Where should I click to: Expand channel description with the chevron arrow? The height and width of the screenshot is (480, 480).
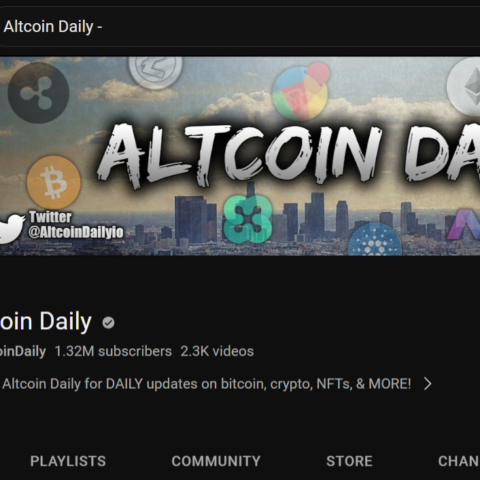(x=428, y=384)
